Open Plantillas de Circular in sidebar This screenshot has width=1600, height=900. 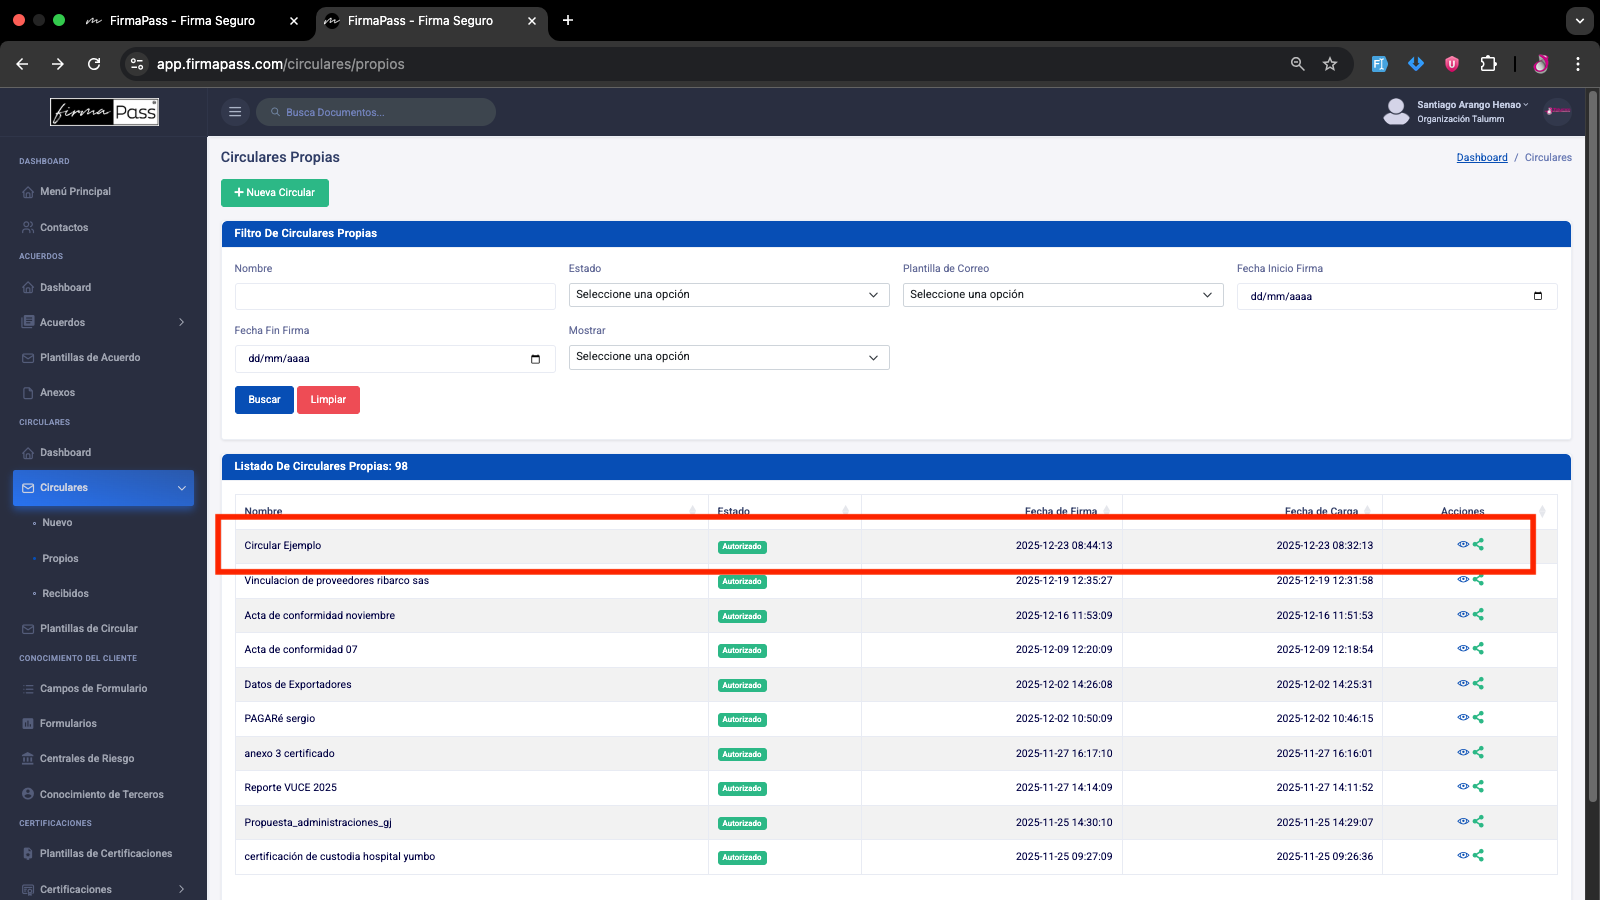coord(88,628)
